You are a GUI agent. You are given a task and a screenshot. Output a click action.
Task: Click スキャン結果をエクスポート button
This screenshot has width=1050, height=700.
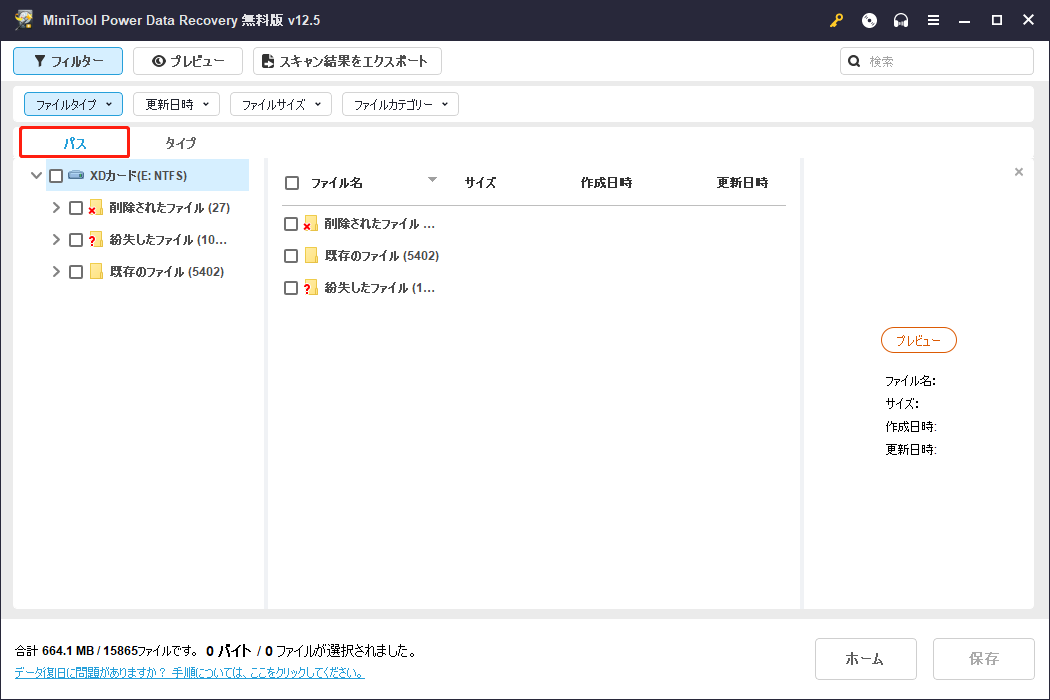point(347,61)
